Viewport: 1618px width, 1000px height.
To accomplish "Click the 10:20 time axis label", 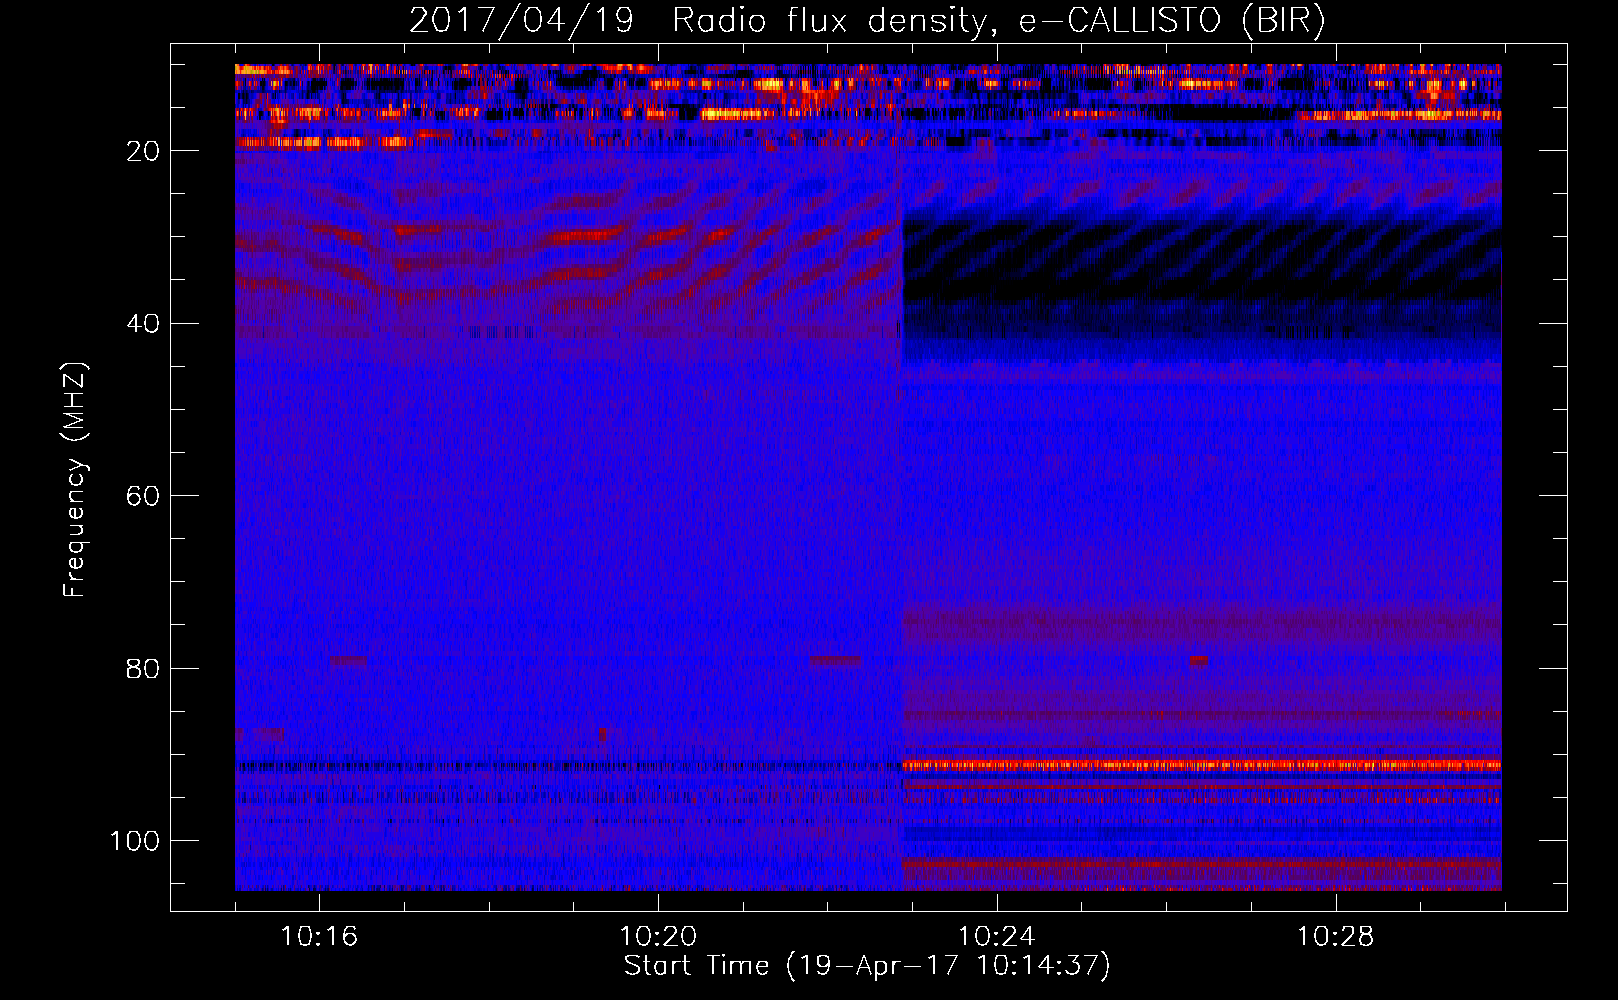I will (658, 937).
